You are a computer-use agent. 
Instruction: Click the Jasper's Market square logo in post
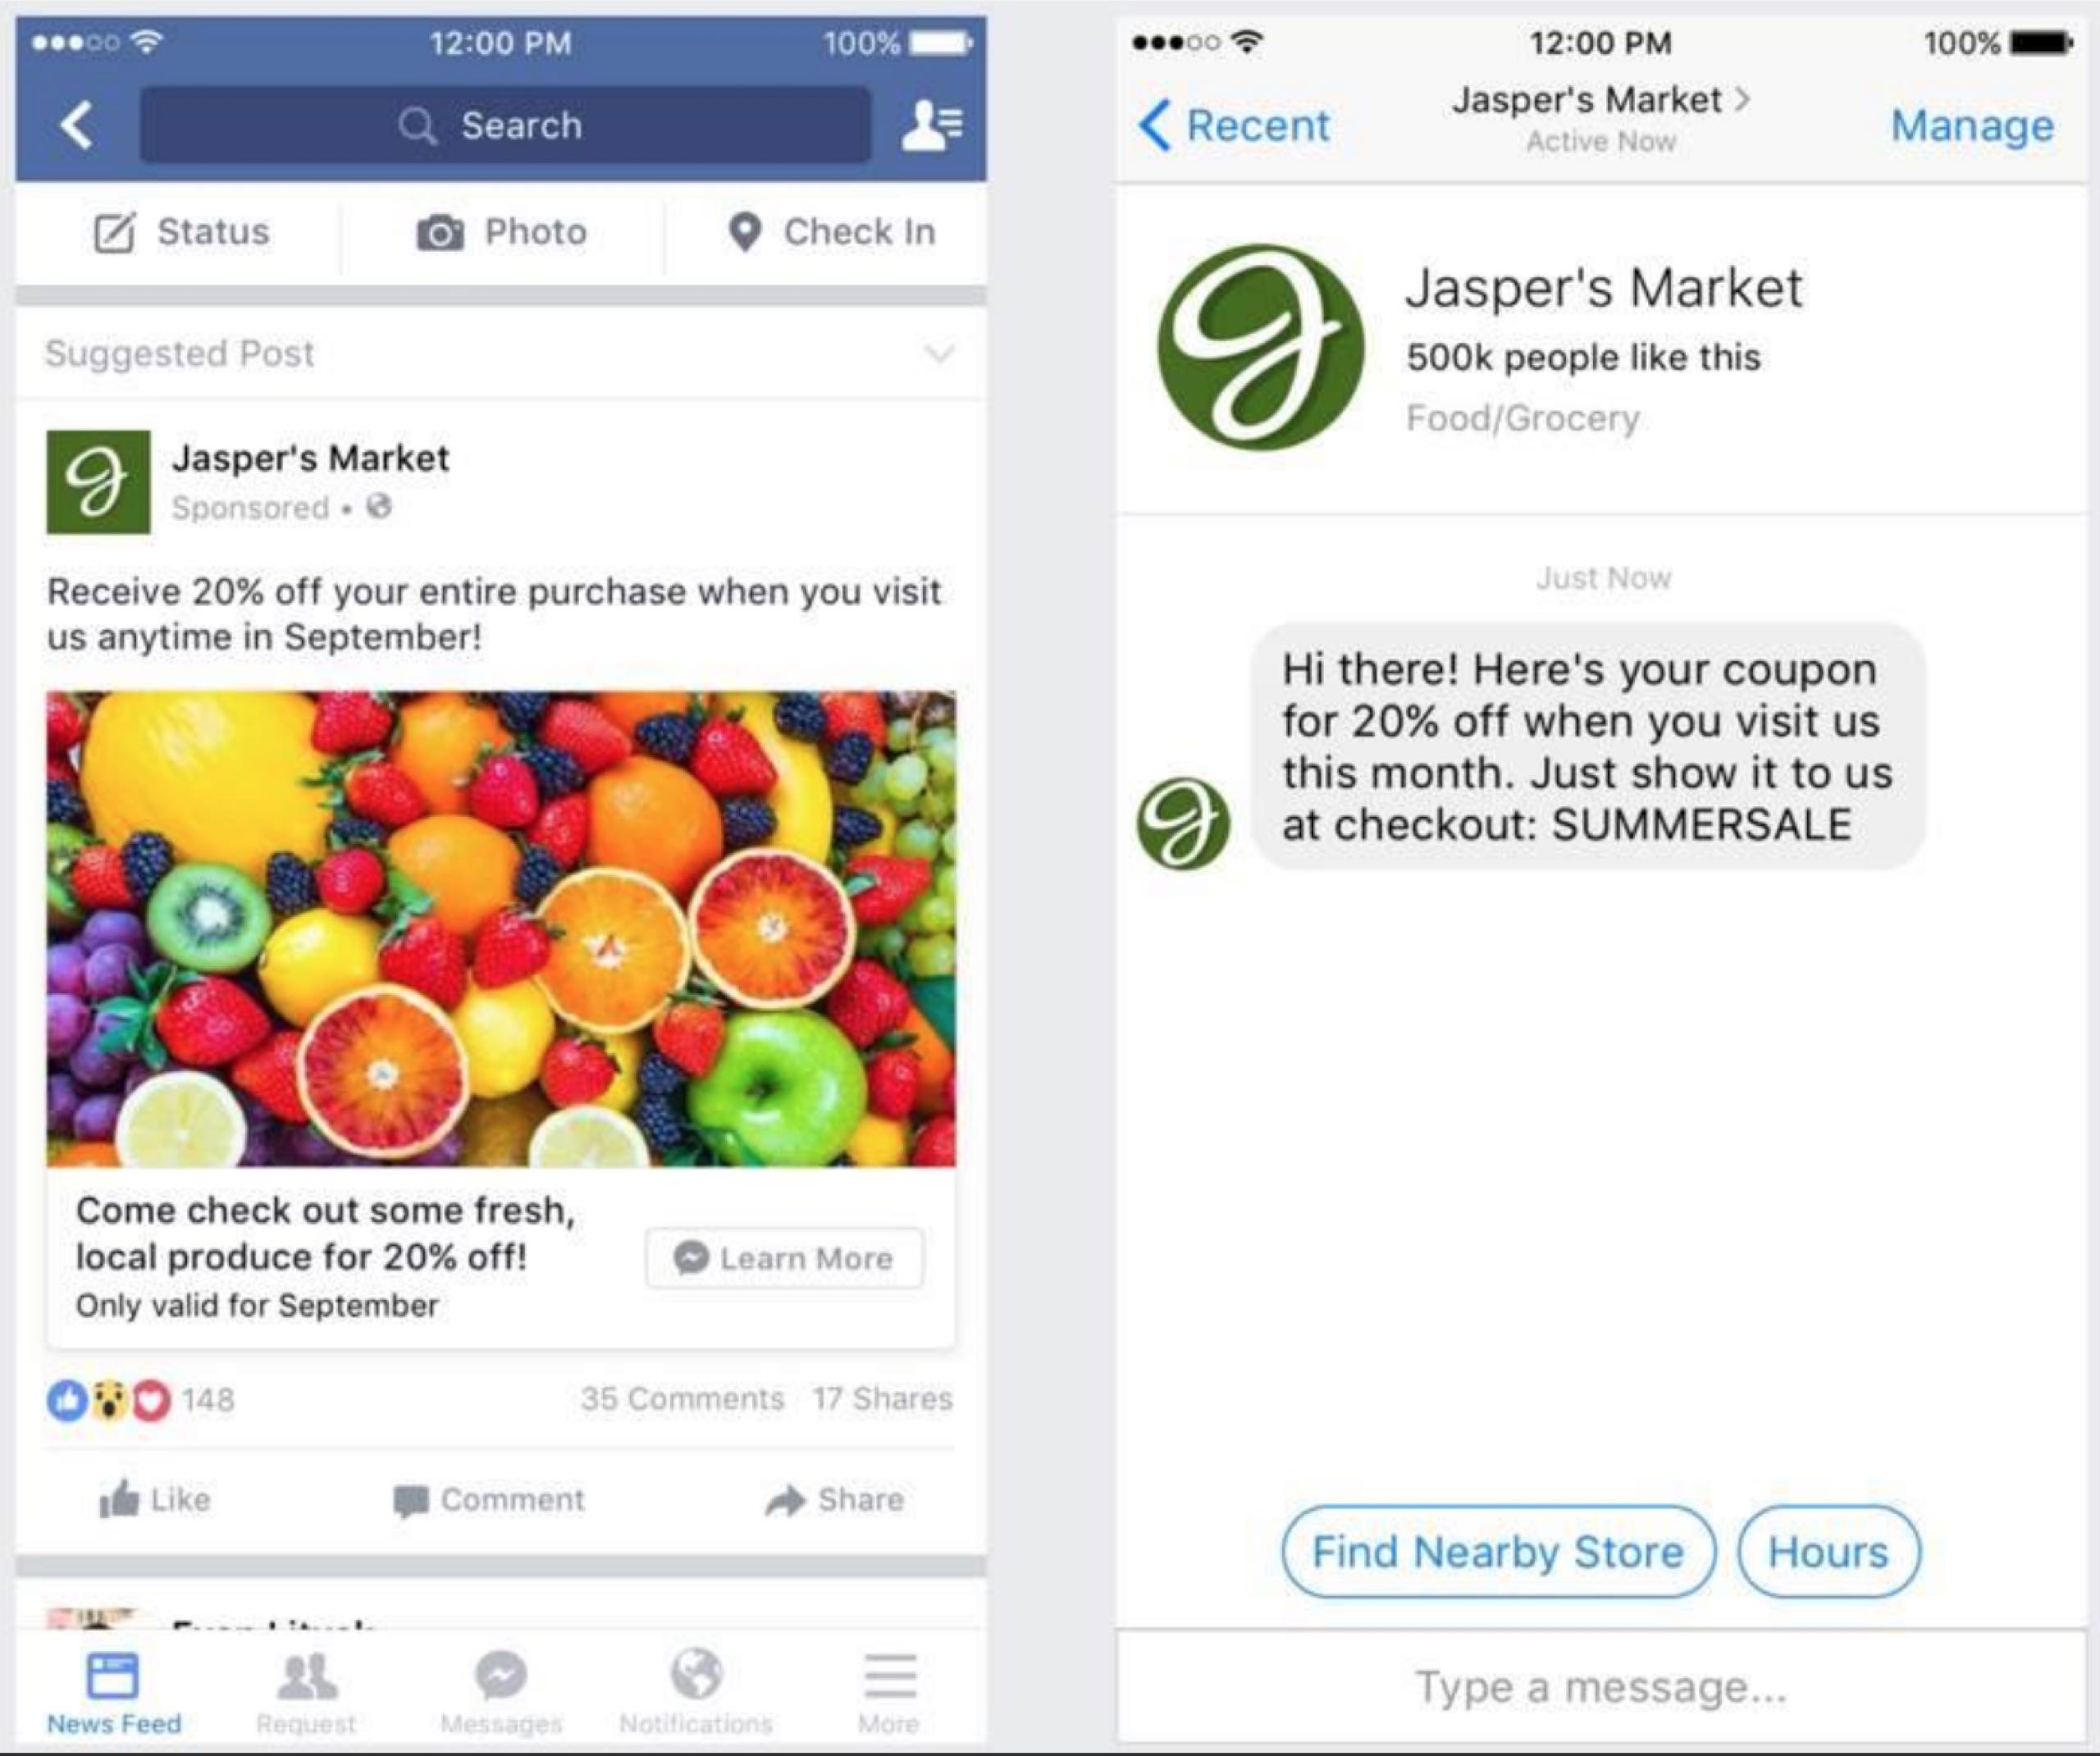pos(98,482)
